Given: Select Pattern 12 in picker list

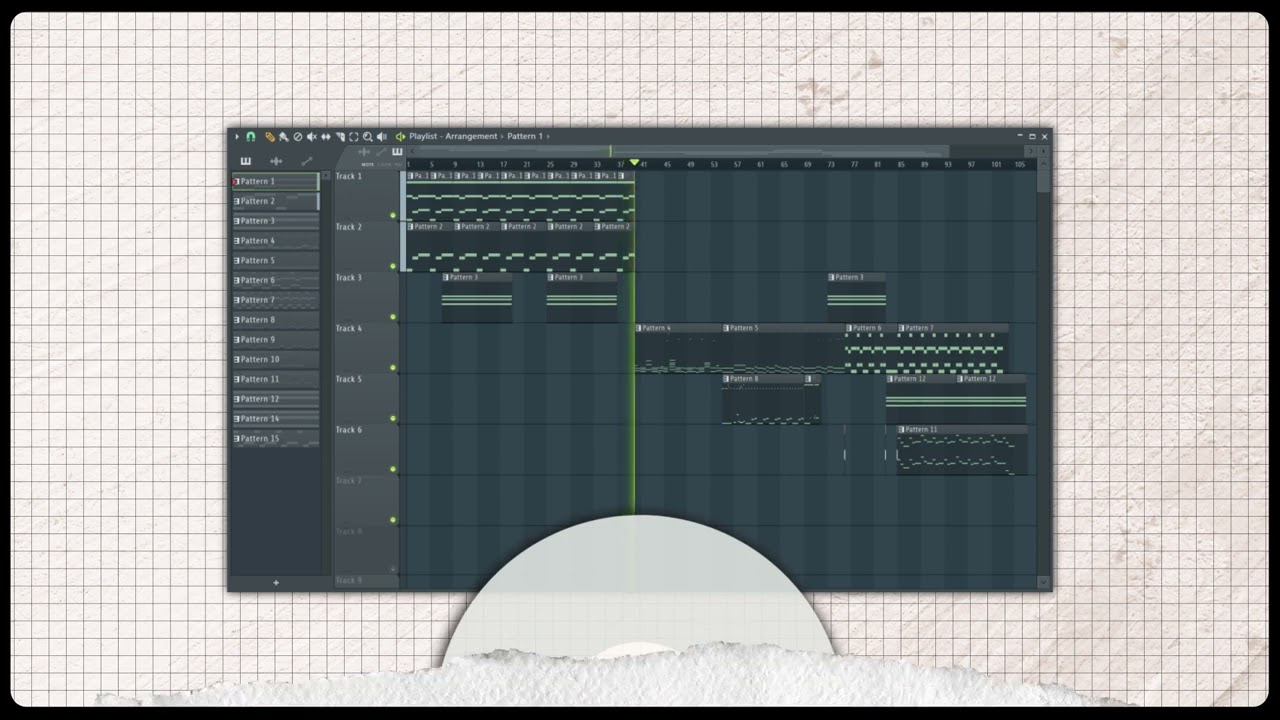Looking at the screenshot, I should [275, 399].
